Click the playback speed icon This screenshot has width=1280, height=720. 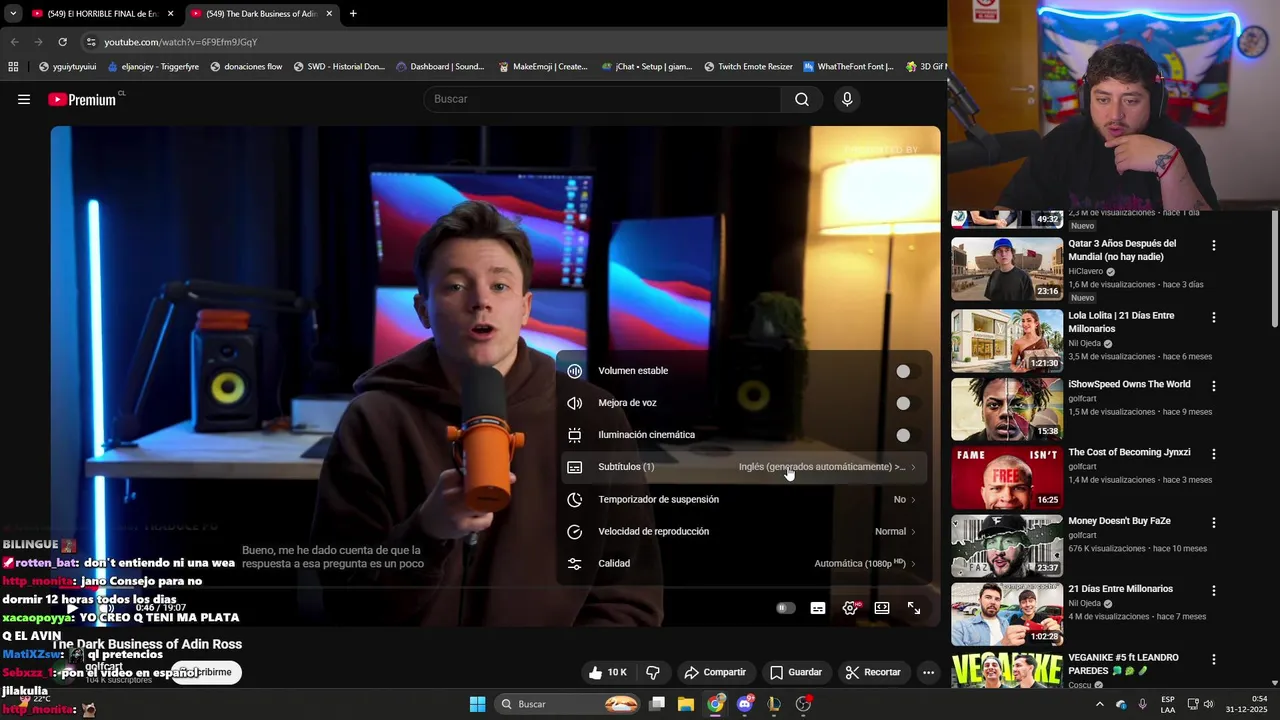click(x=574, y=531)
